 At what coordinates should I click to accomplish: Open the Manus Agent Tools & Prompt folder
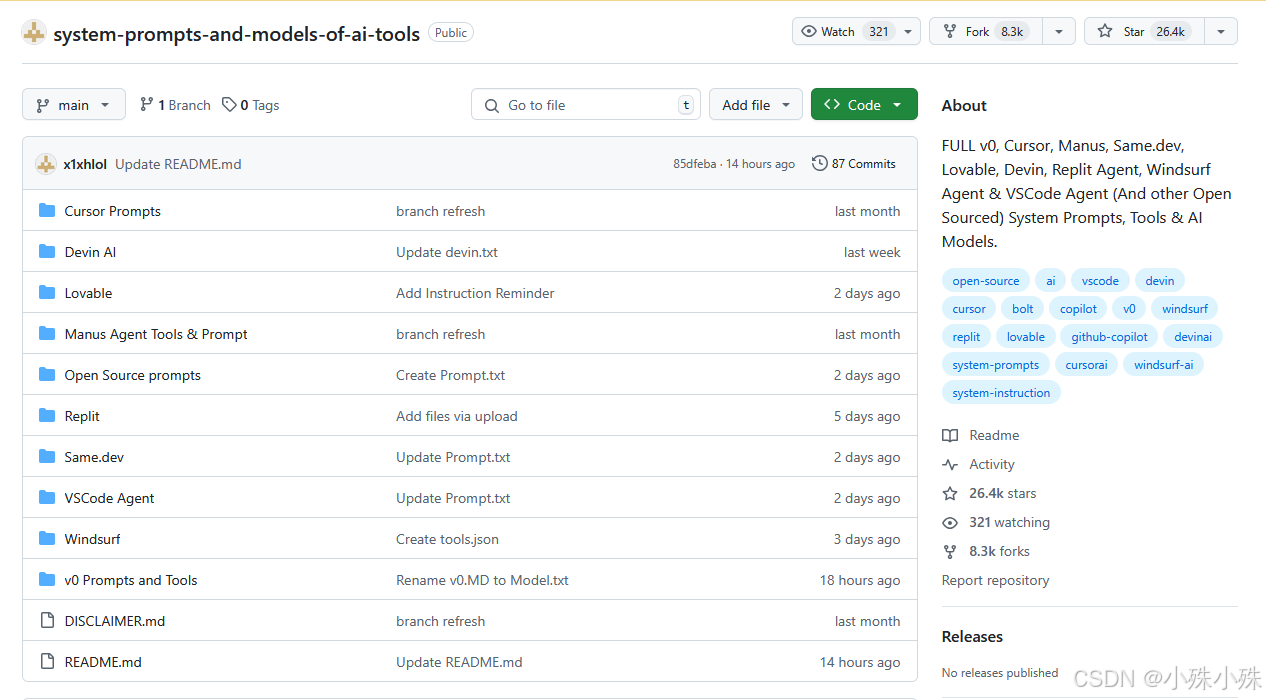[156, 334]
